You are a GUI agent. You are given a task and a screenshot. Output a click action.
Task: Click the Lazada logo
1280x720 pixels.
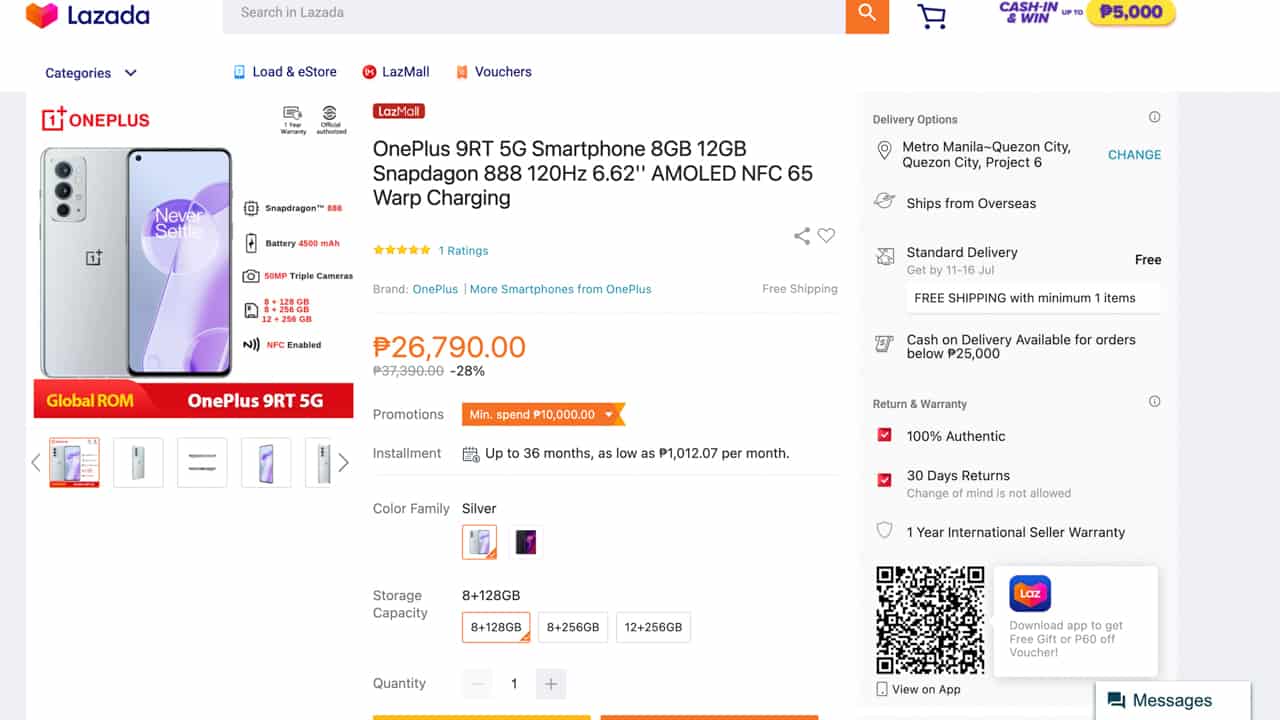tap(88, 15)
